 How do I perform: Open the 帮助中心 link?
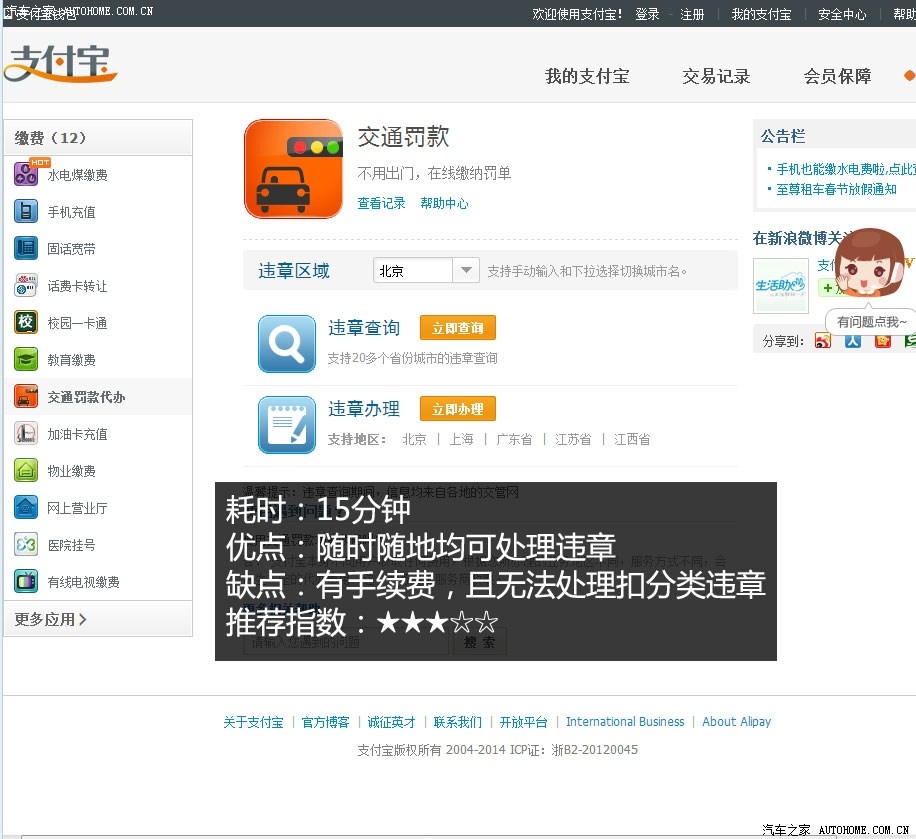click(444, 203)
